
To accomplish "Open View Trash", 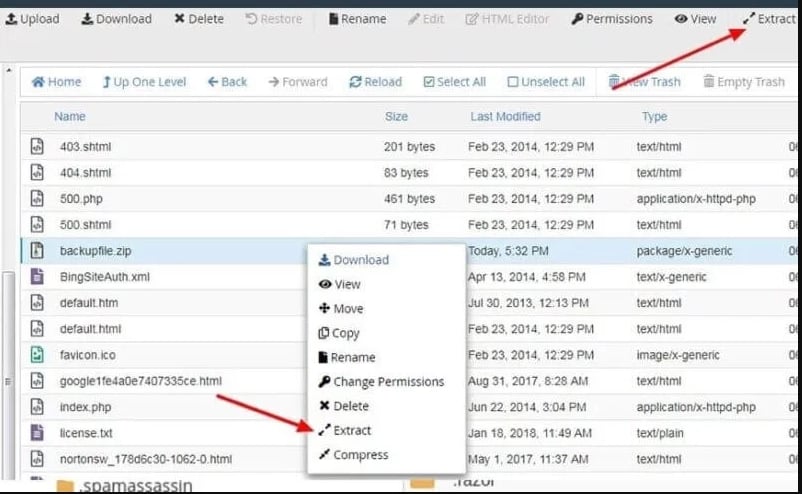I will pyautogui.click(x=644, y=82).
